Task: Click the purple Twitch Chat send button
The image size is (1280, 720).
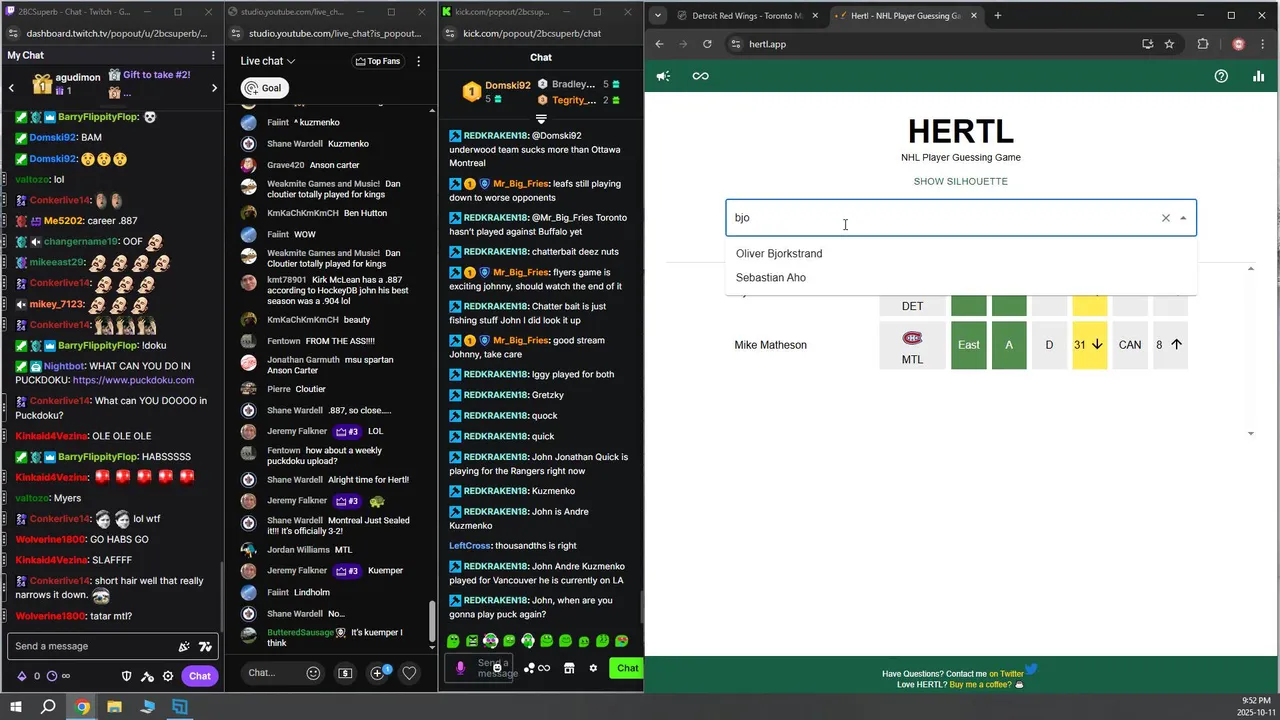Action: tap(199, 676)
